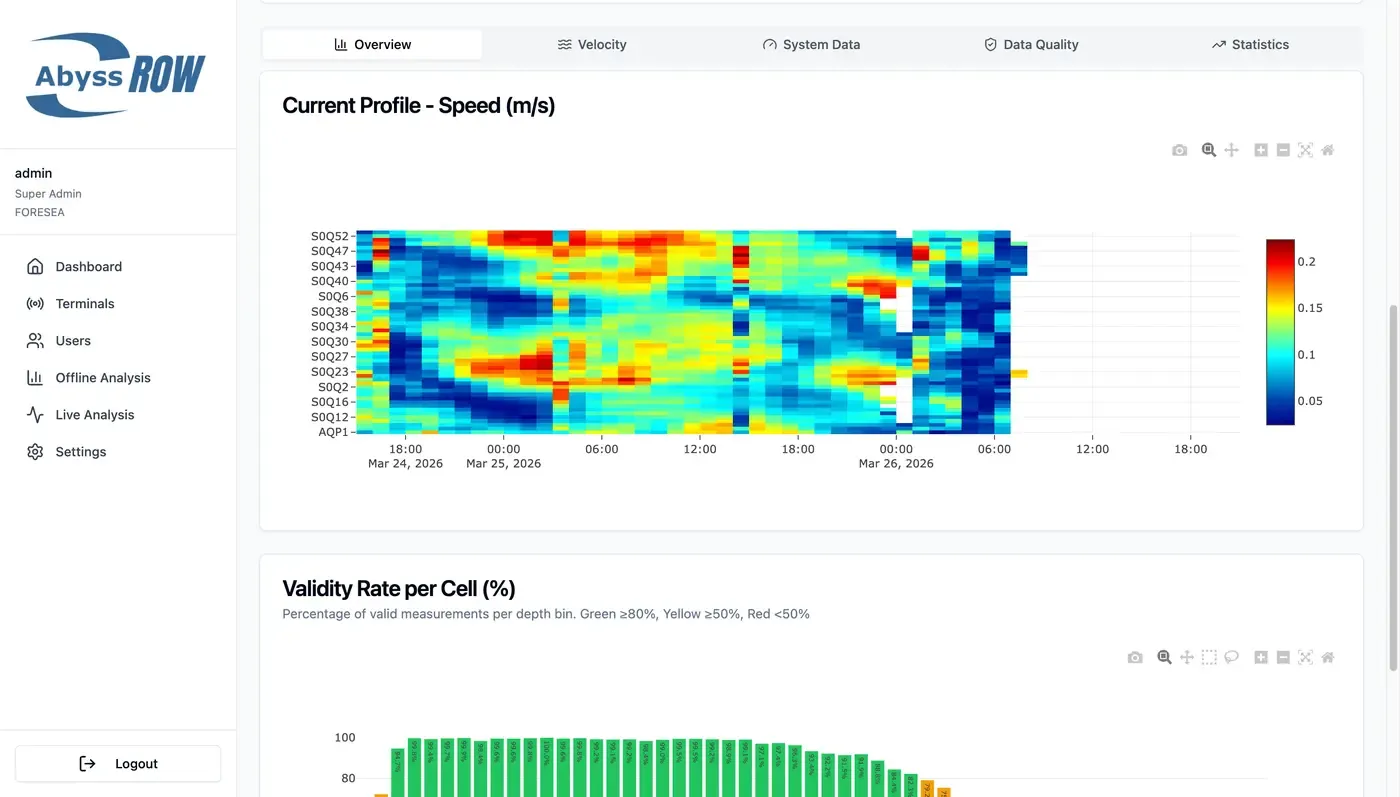The height and width of the screenshot is (797, 1400).
Task: Click the S0Q52 depth cell label
Action: coord(329,237)
